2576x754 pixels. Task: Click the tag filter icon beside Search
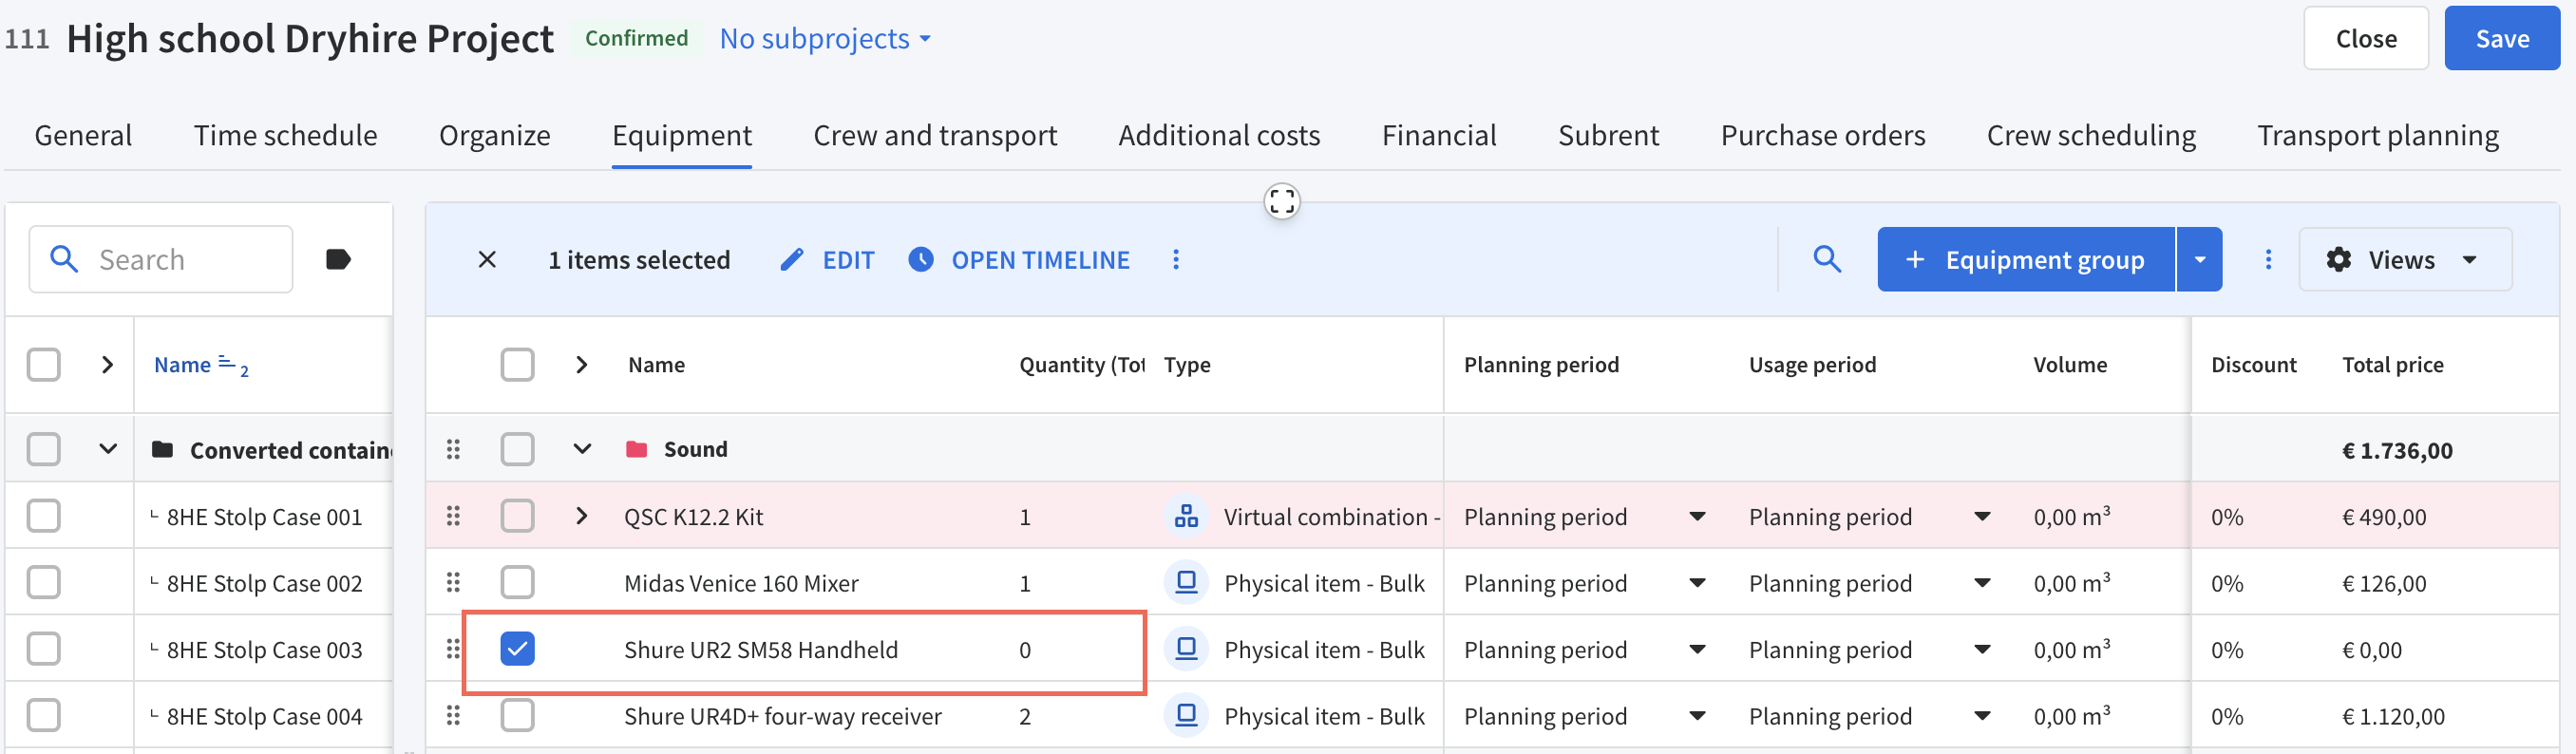click(x=338, y=260)
